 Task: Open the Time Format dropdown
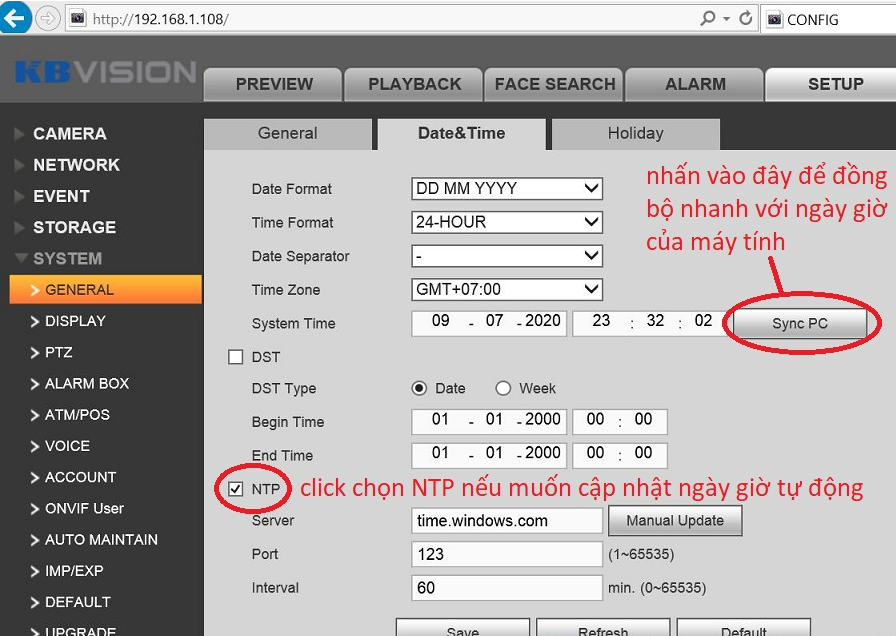tap(507, 223)
